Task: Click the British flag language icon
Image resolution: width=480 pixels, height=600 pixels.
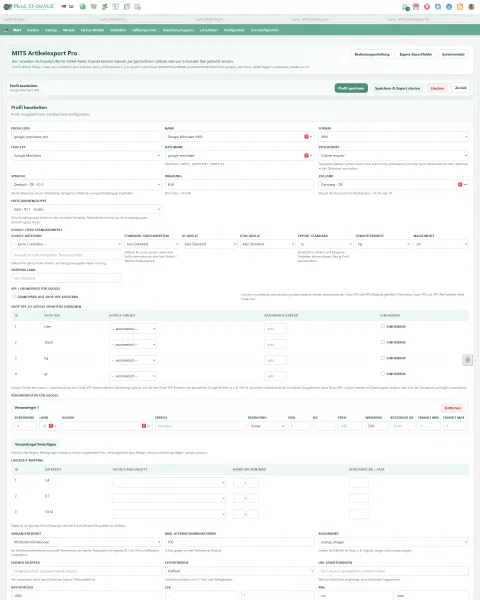Action: pos(71,7)
